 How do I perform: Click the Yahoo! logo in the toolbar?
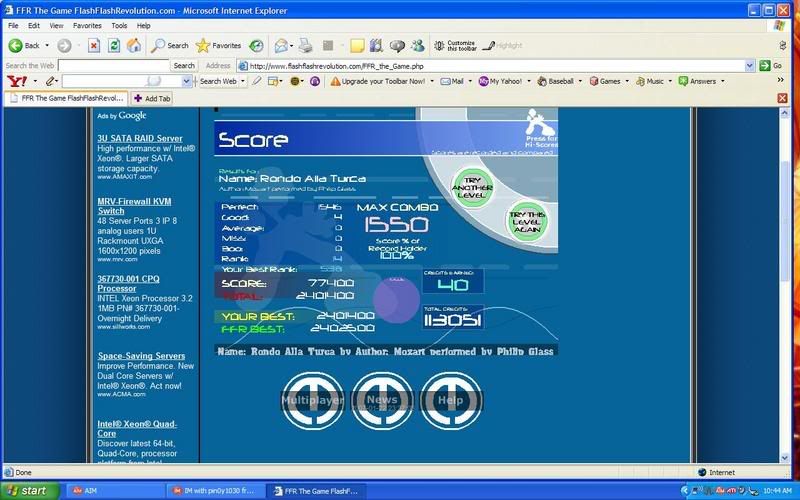(x=18, y=81)
